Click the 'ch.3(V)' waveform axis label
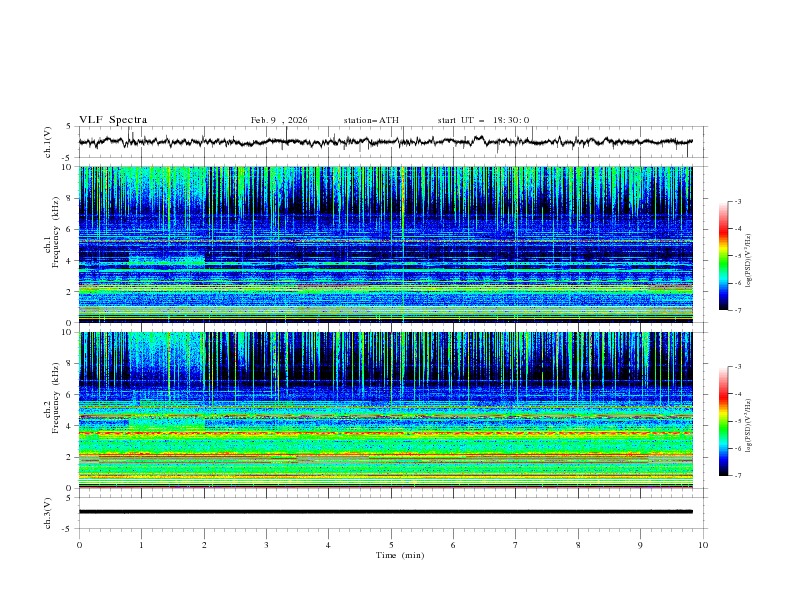792x612 pixels. tap(48, 513)
